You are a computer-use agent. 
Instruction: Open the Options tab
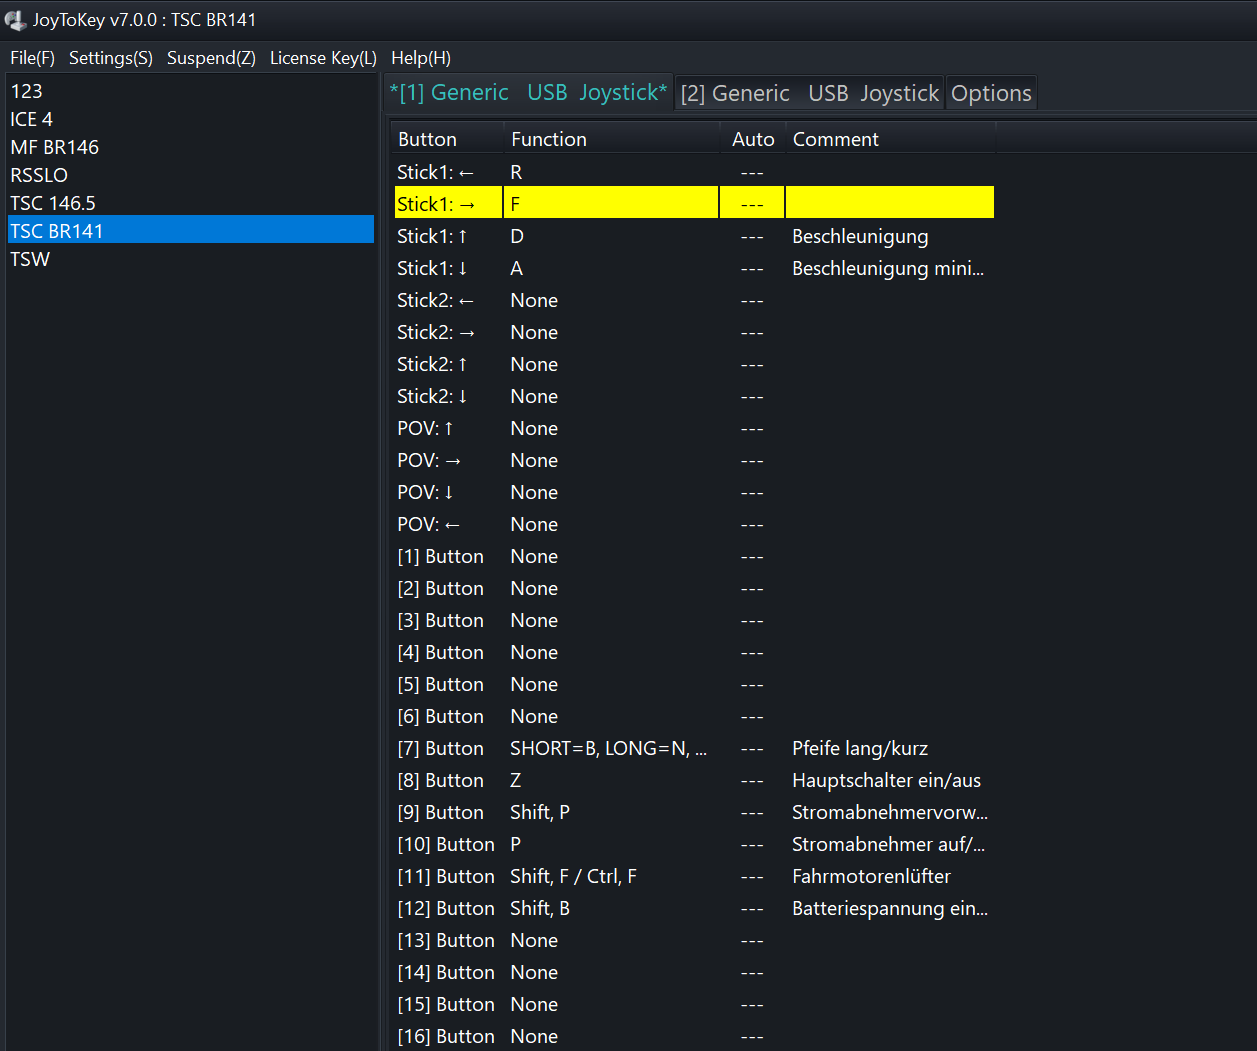pyautogui.click(x=991, y=93)
